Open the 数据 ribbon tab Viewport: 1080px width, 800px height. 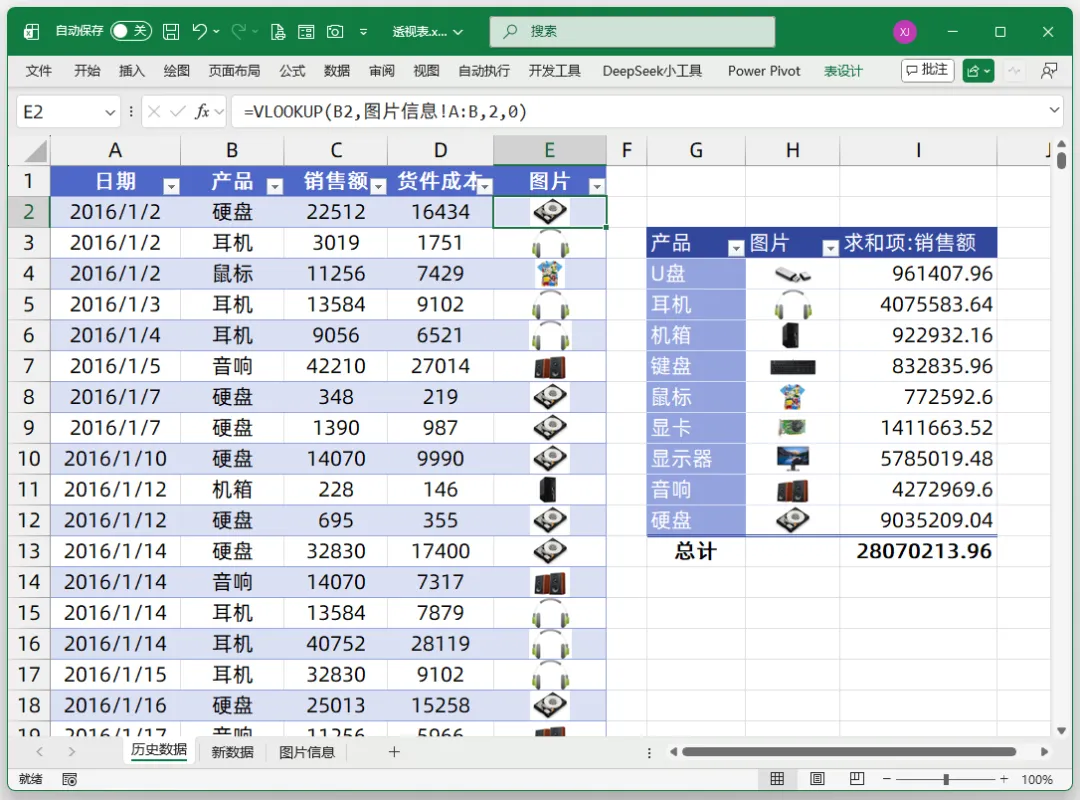pyautogui.click(x=336, y=71)
